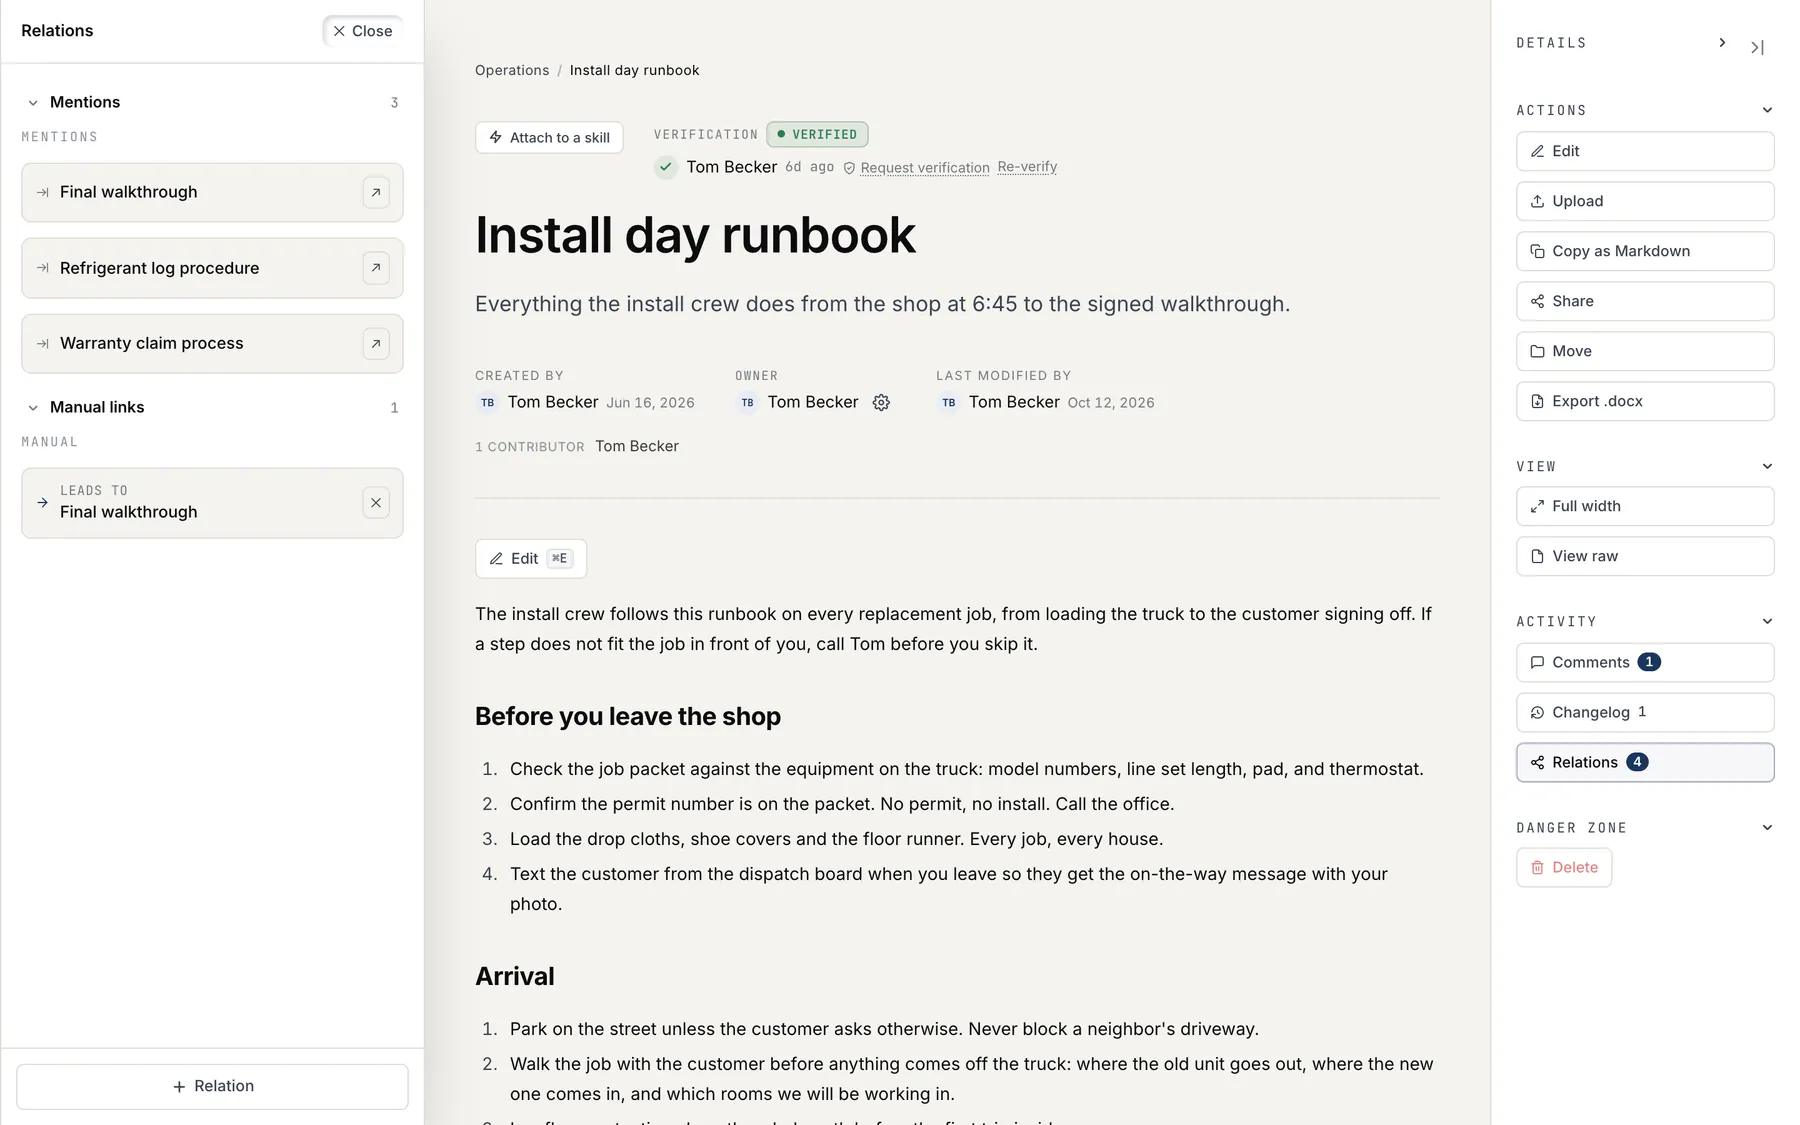Open Refrigerant log procedure arrow icon
Image resolution: width=1800 pixels, height=1125 pixels.
pyautogui.click(x=376, y=268)
